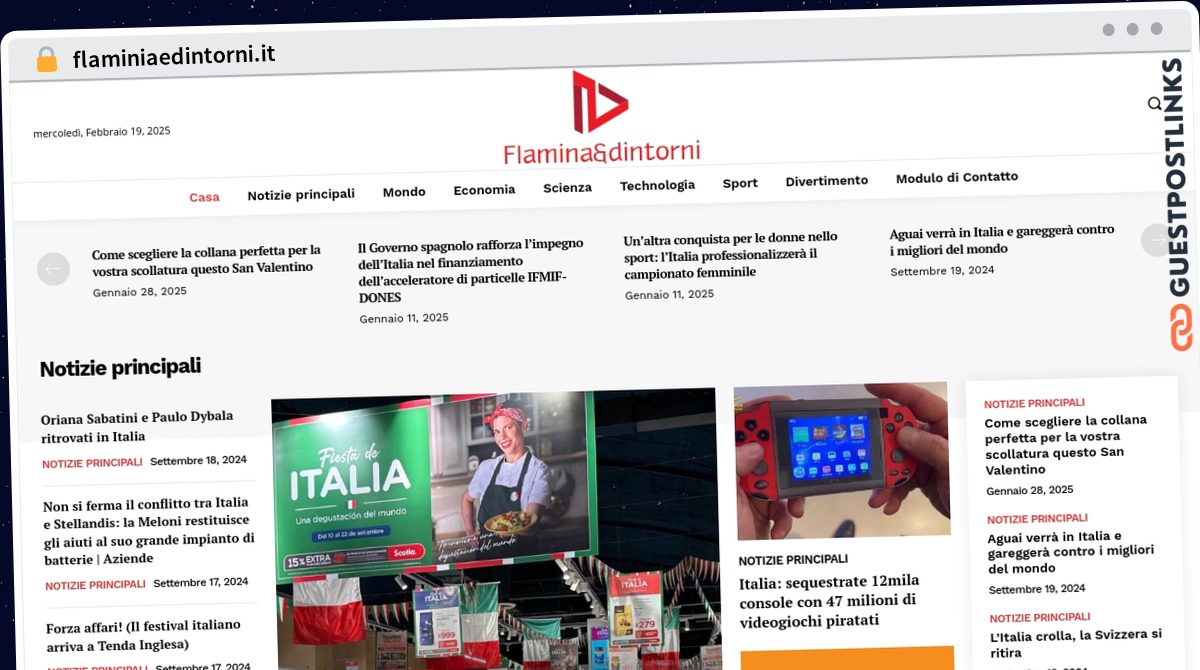Open the red game console thumbnail
The height and width of the screenshot is (670, 1200).
841,460
